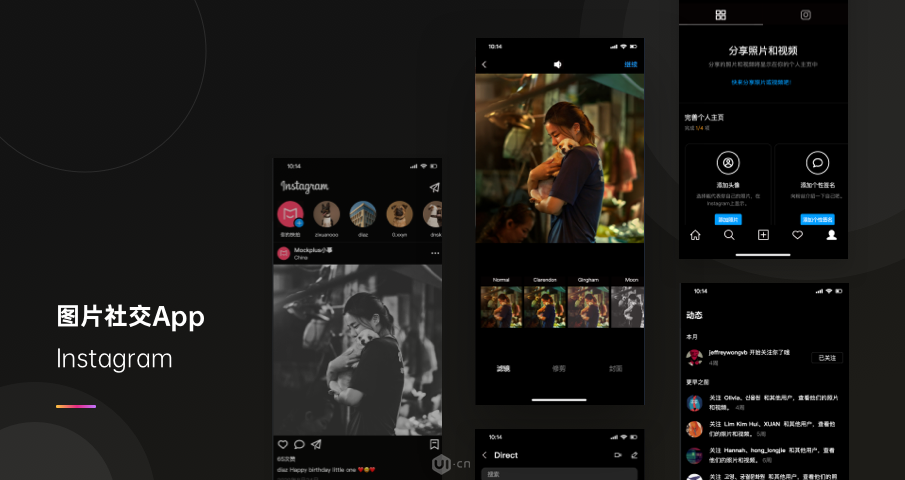Select the tagged photos tab on profile

pyautogui.click(x=806, y=15)
